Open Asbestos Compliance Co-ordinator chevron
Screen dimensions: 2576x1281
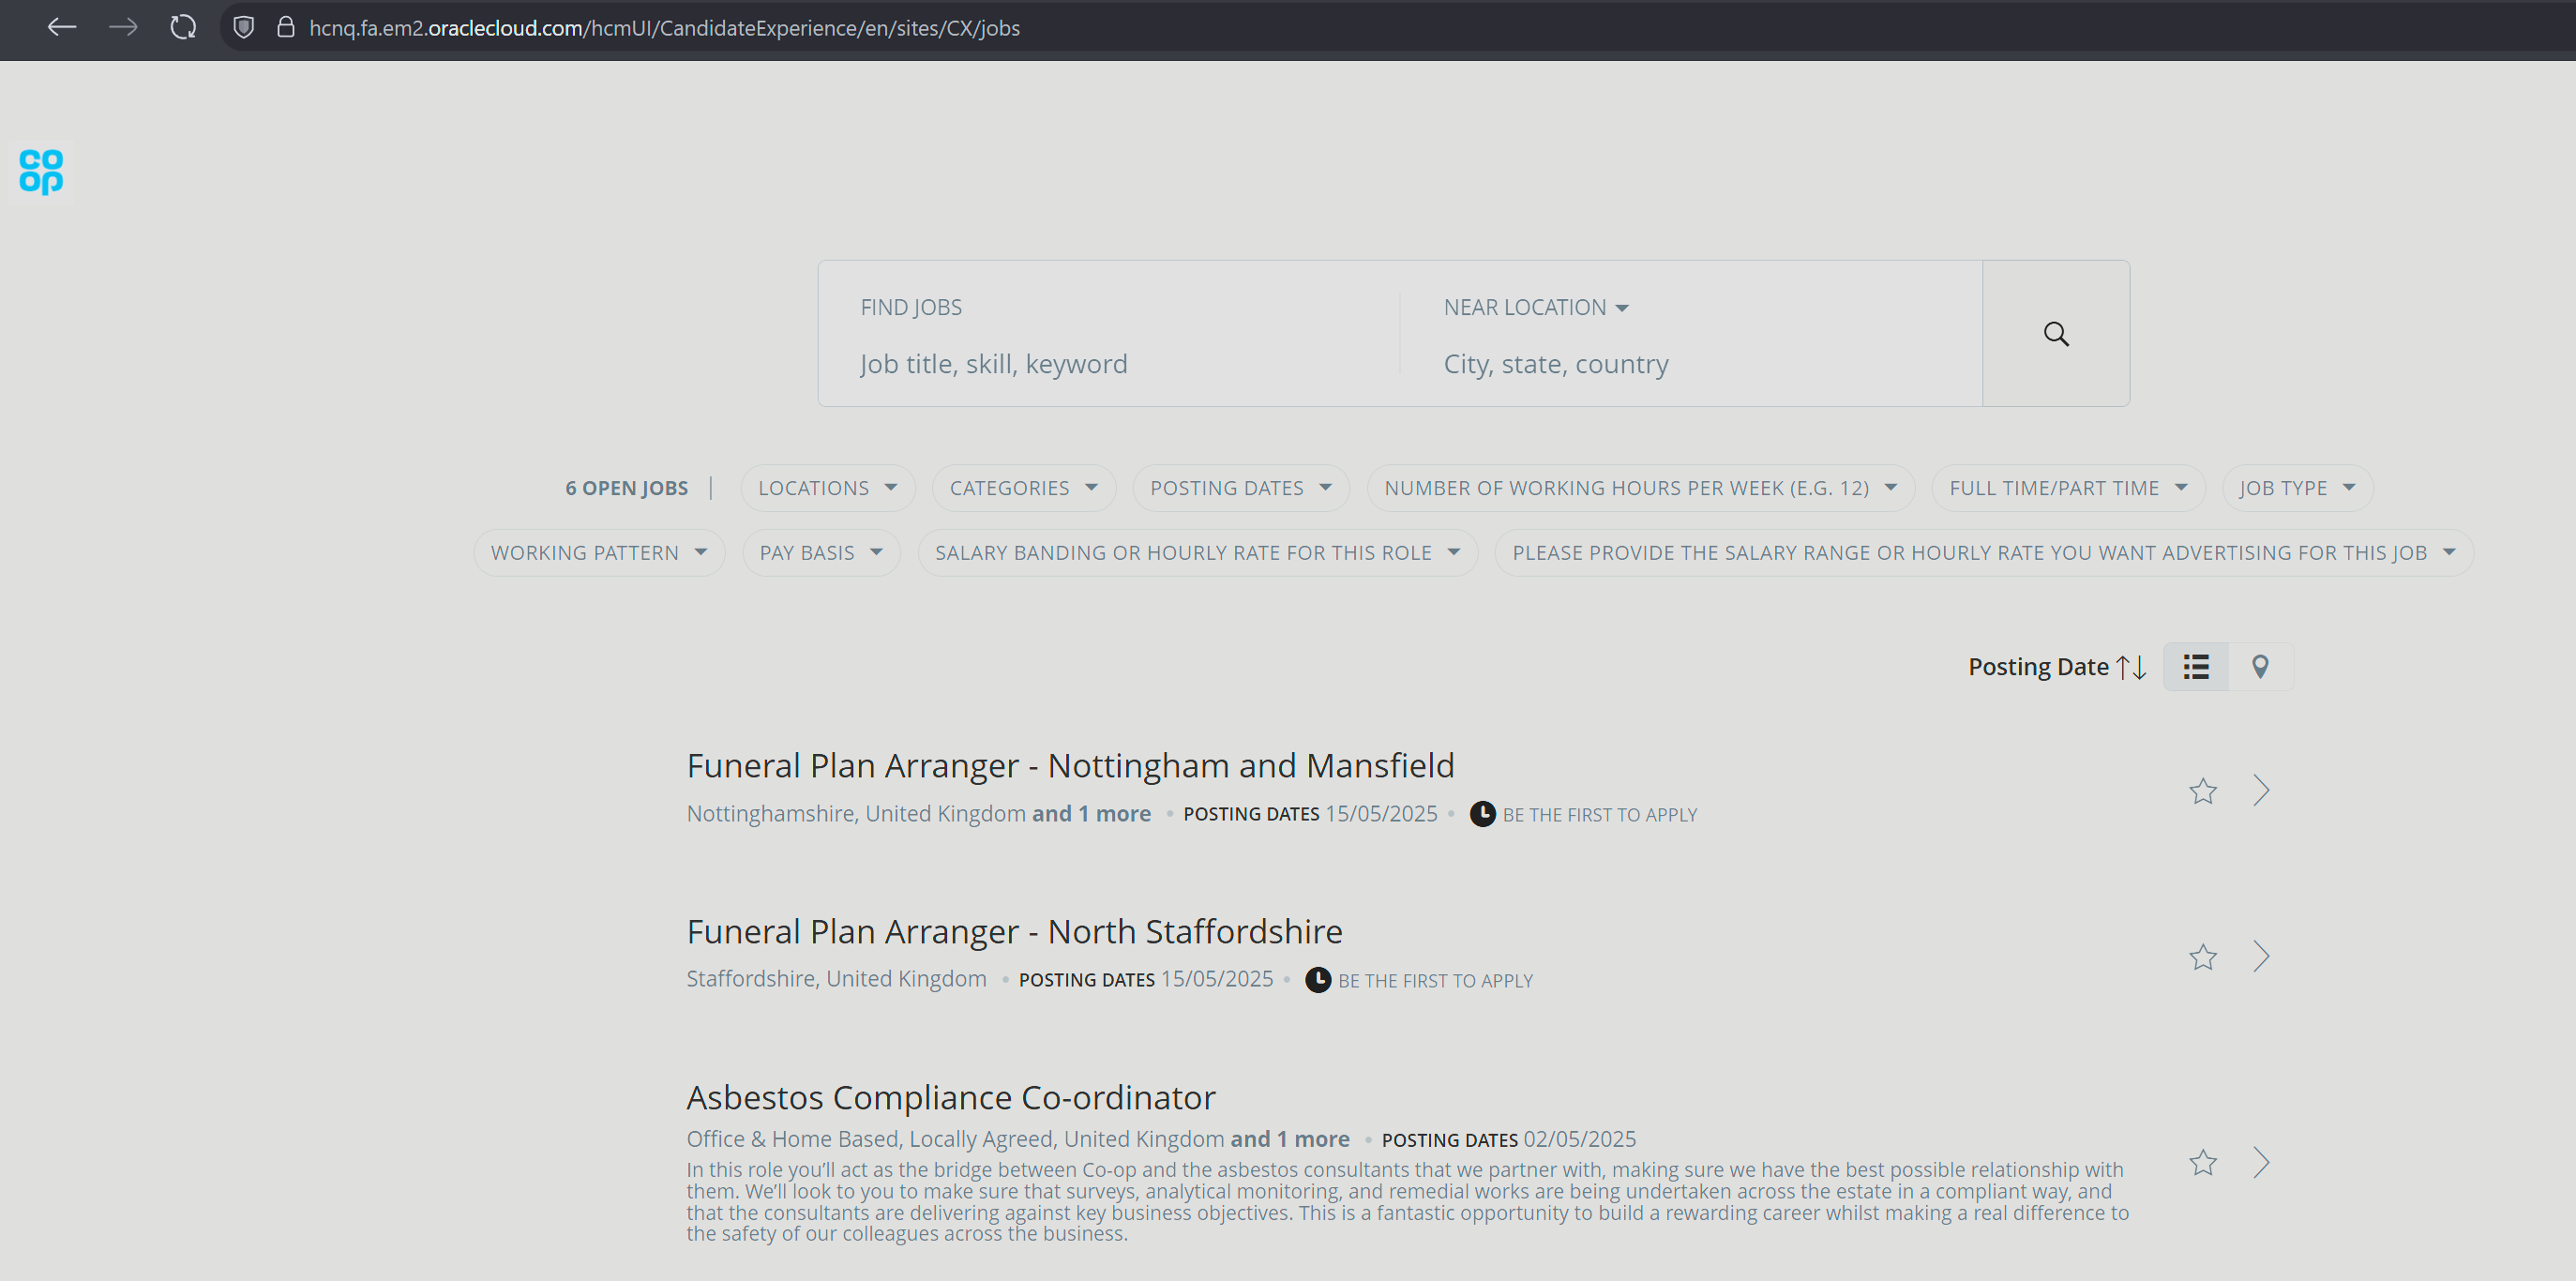(x=2261, y=1162)
